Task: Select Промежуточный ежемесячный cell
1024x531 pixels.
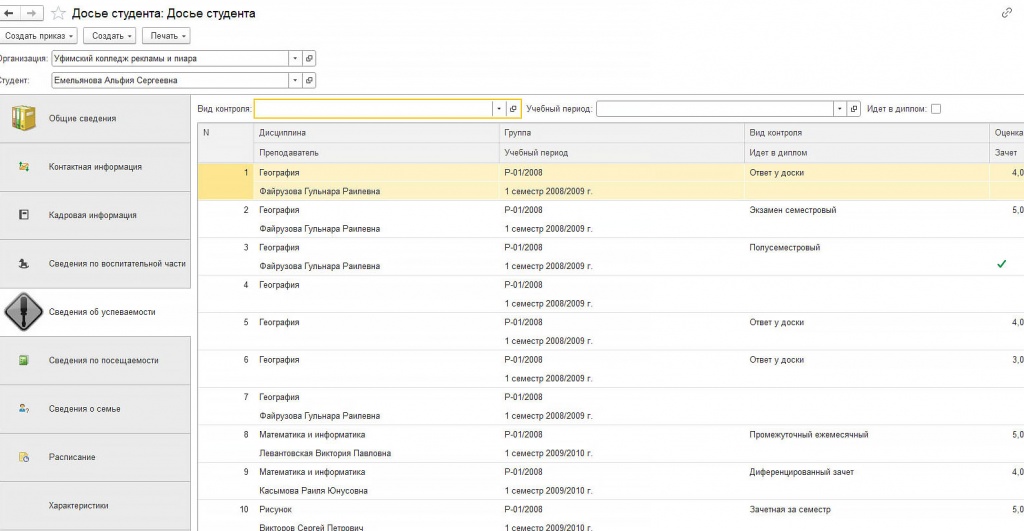Action: [x=808, y=434]
